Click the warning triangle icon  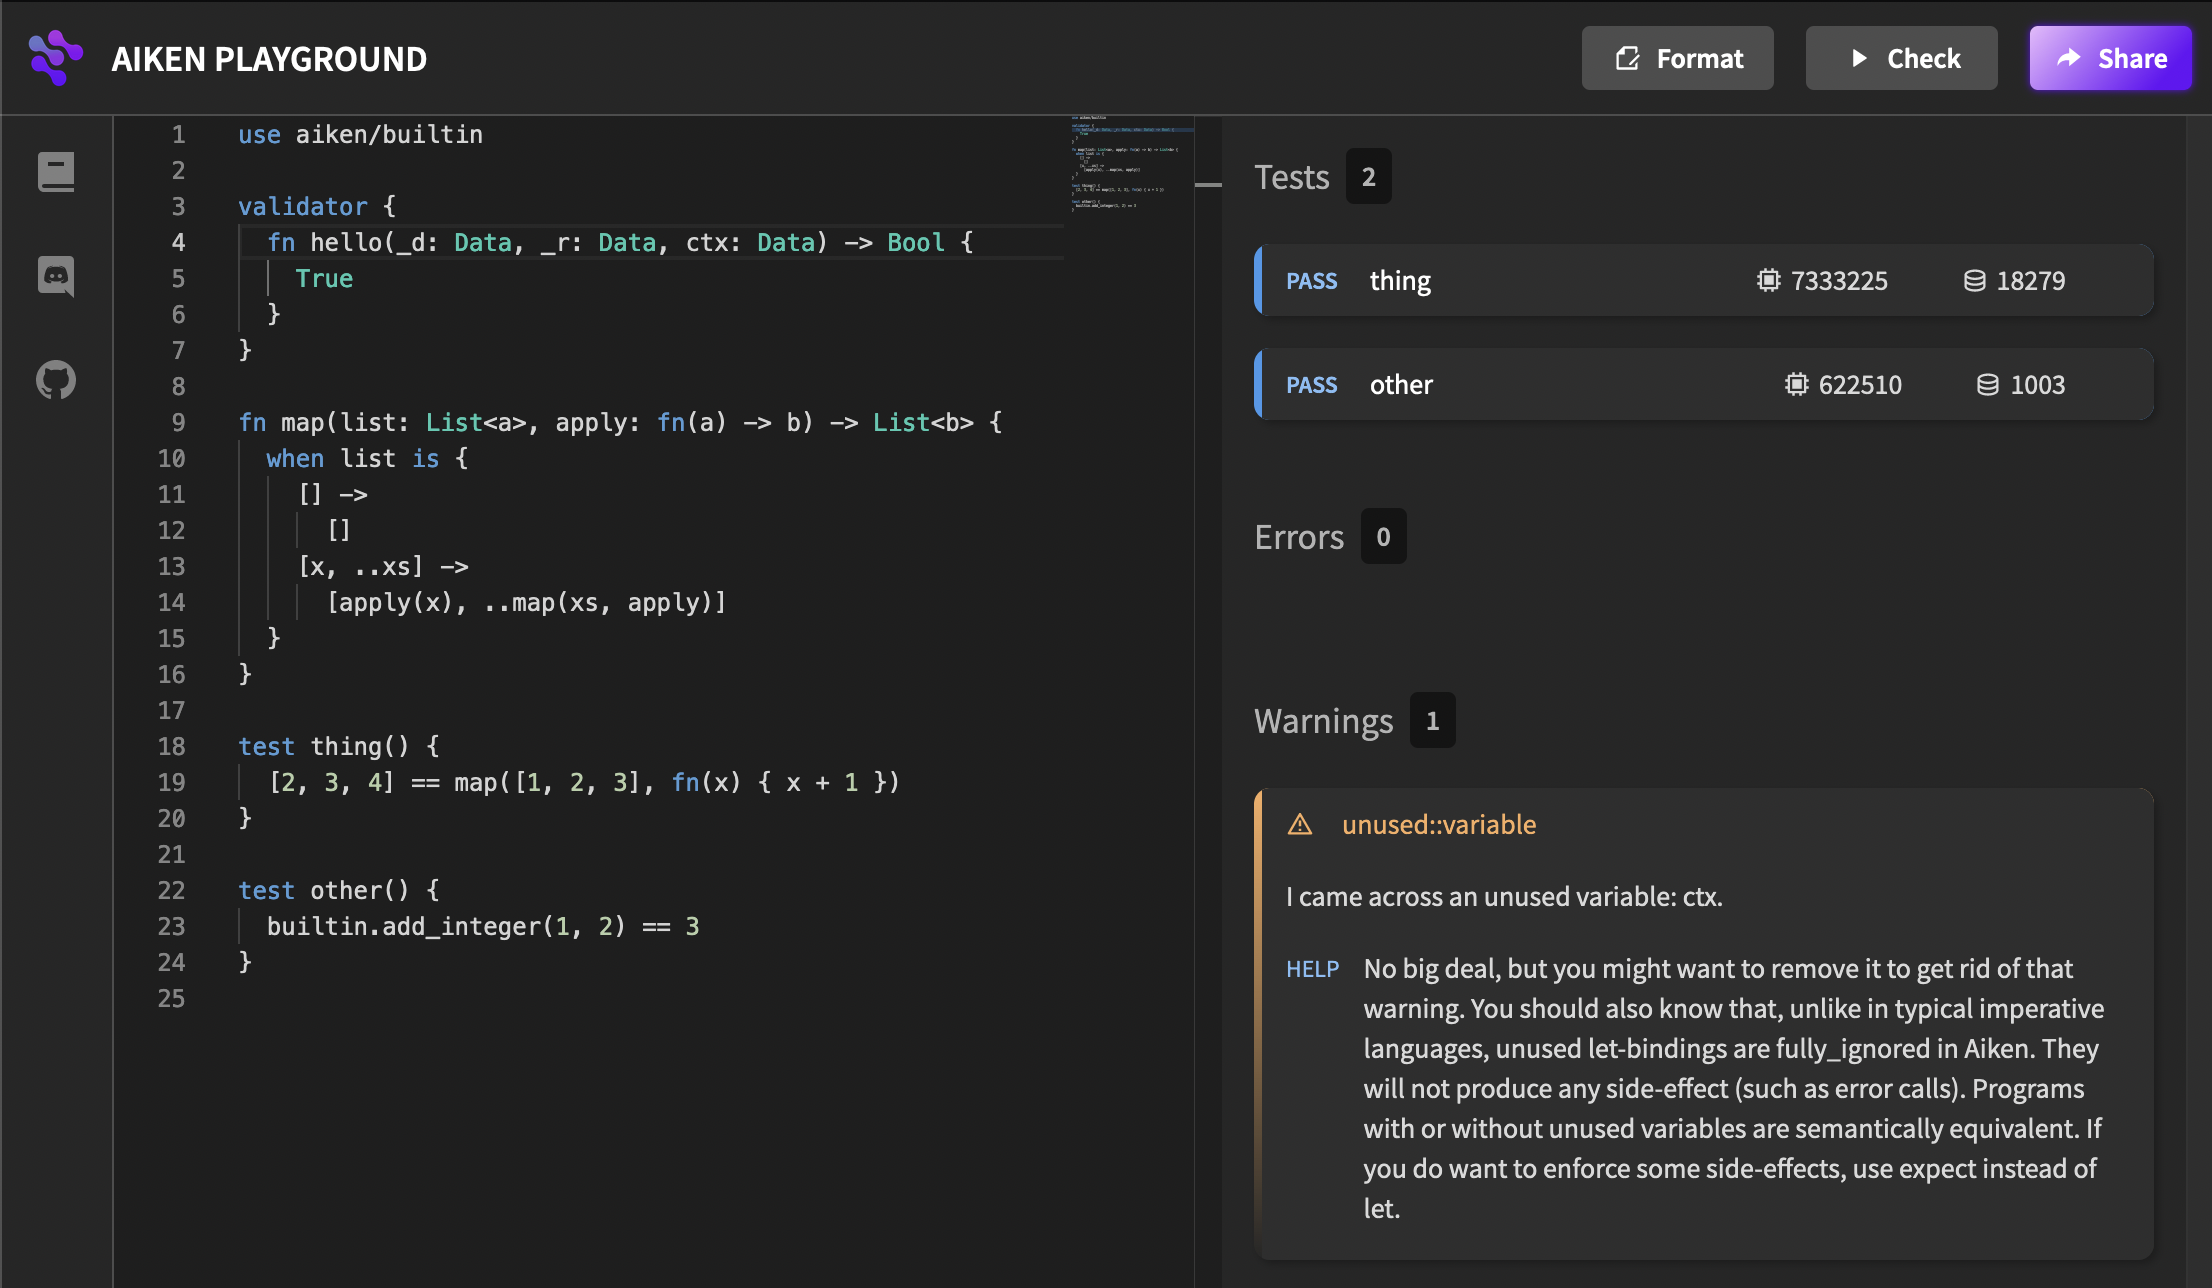click(1300, 825)
